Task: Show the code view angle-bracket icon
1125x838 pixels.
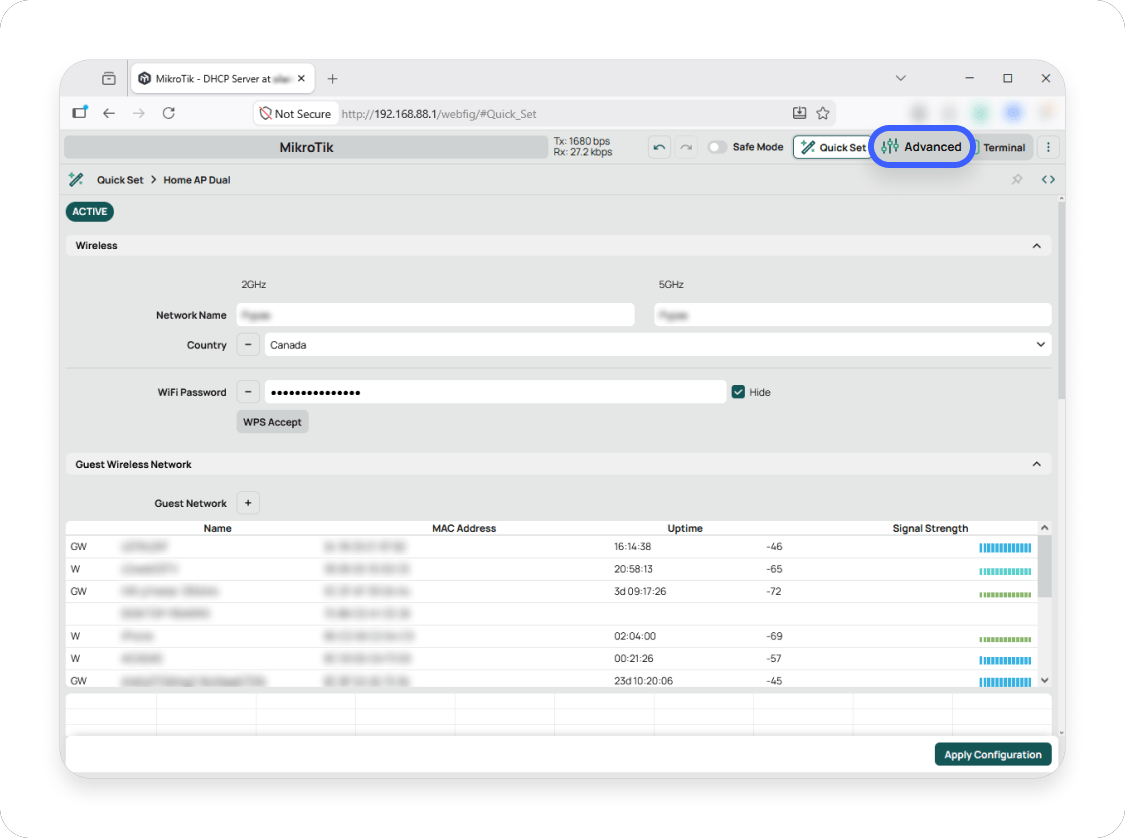Action: pos(1048,179)
